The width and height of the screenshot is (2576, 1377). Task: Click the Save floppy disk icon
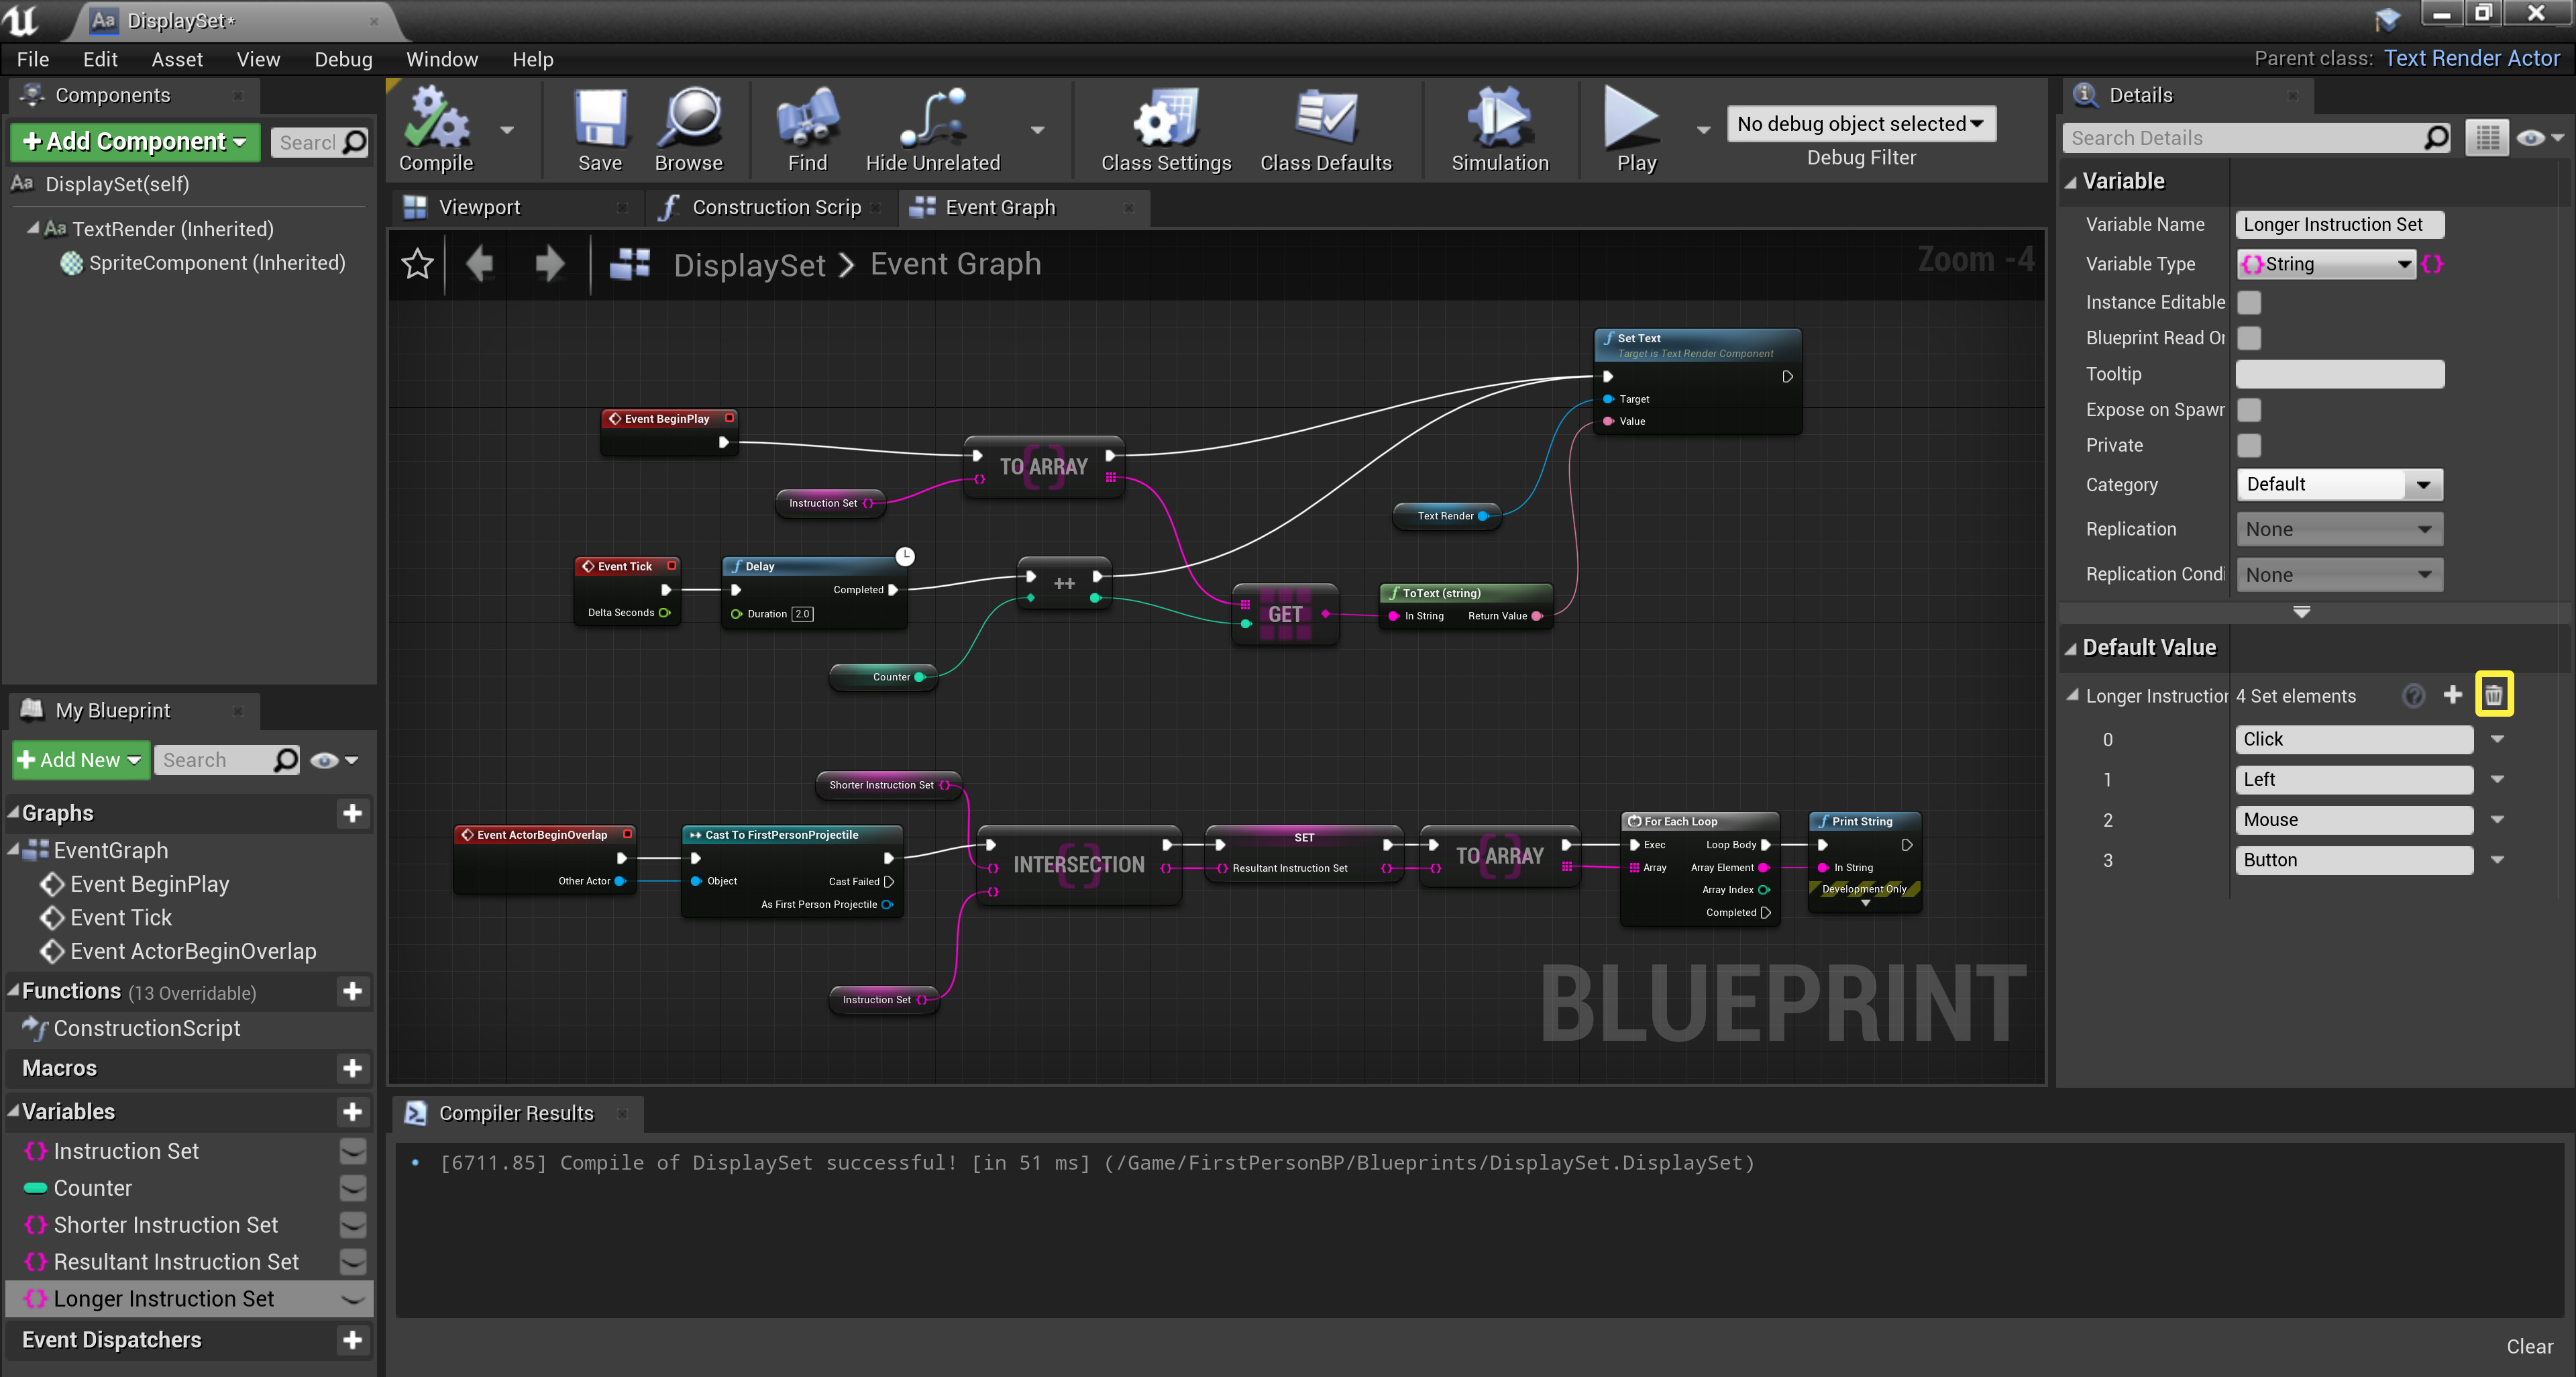(599, 119)
